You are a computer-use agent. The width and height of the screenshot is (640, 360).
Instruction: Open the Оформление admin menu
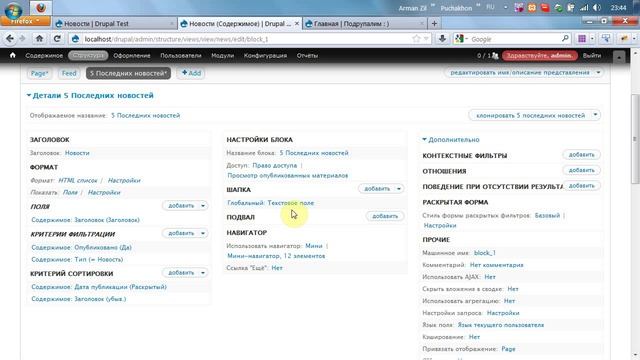click(x=132, y=56)
